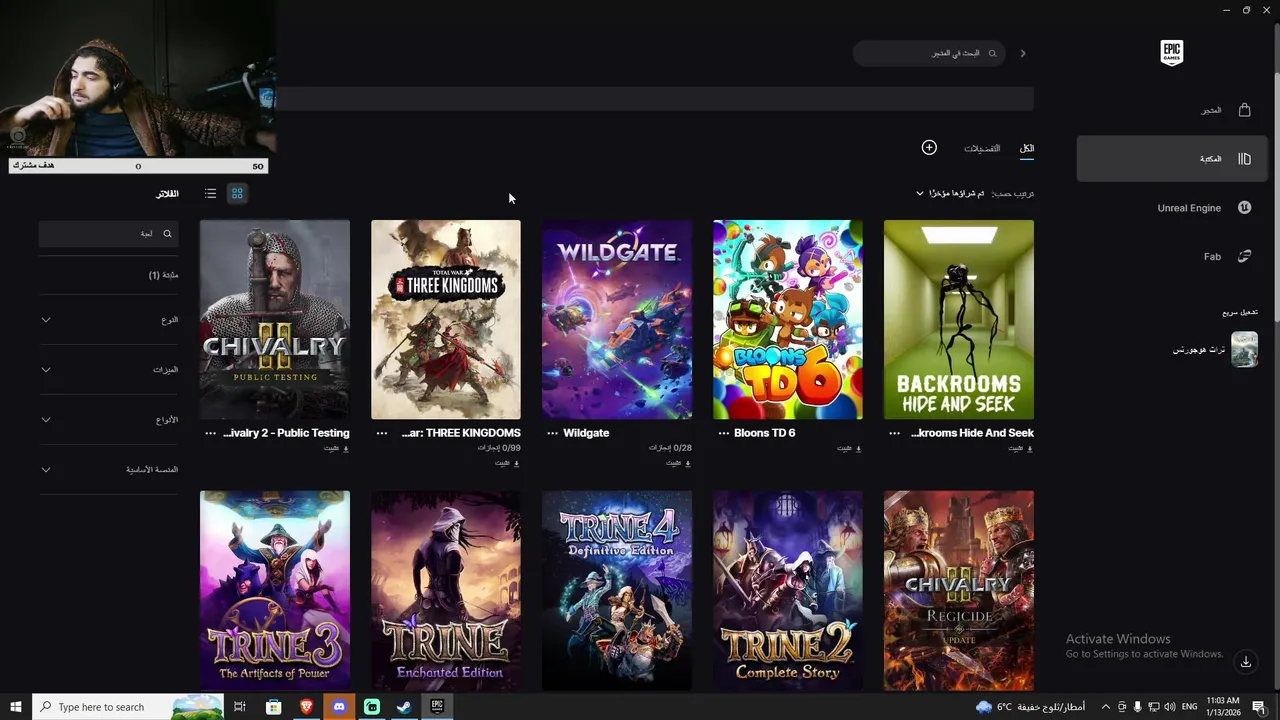Expand the Genre (النوع) filter
Screen dimensions: 1280x720
(109, 320)
